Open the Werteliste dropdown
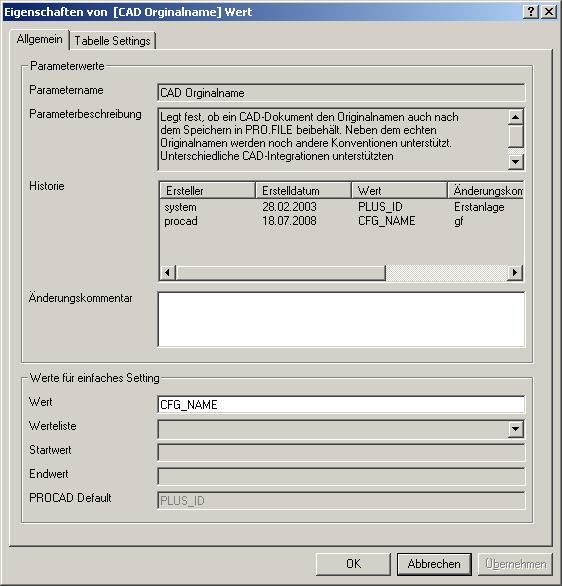 516,429
